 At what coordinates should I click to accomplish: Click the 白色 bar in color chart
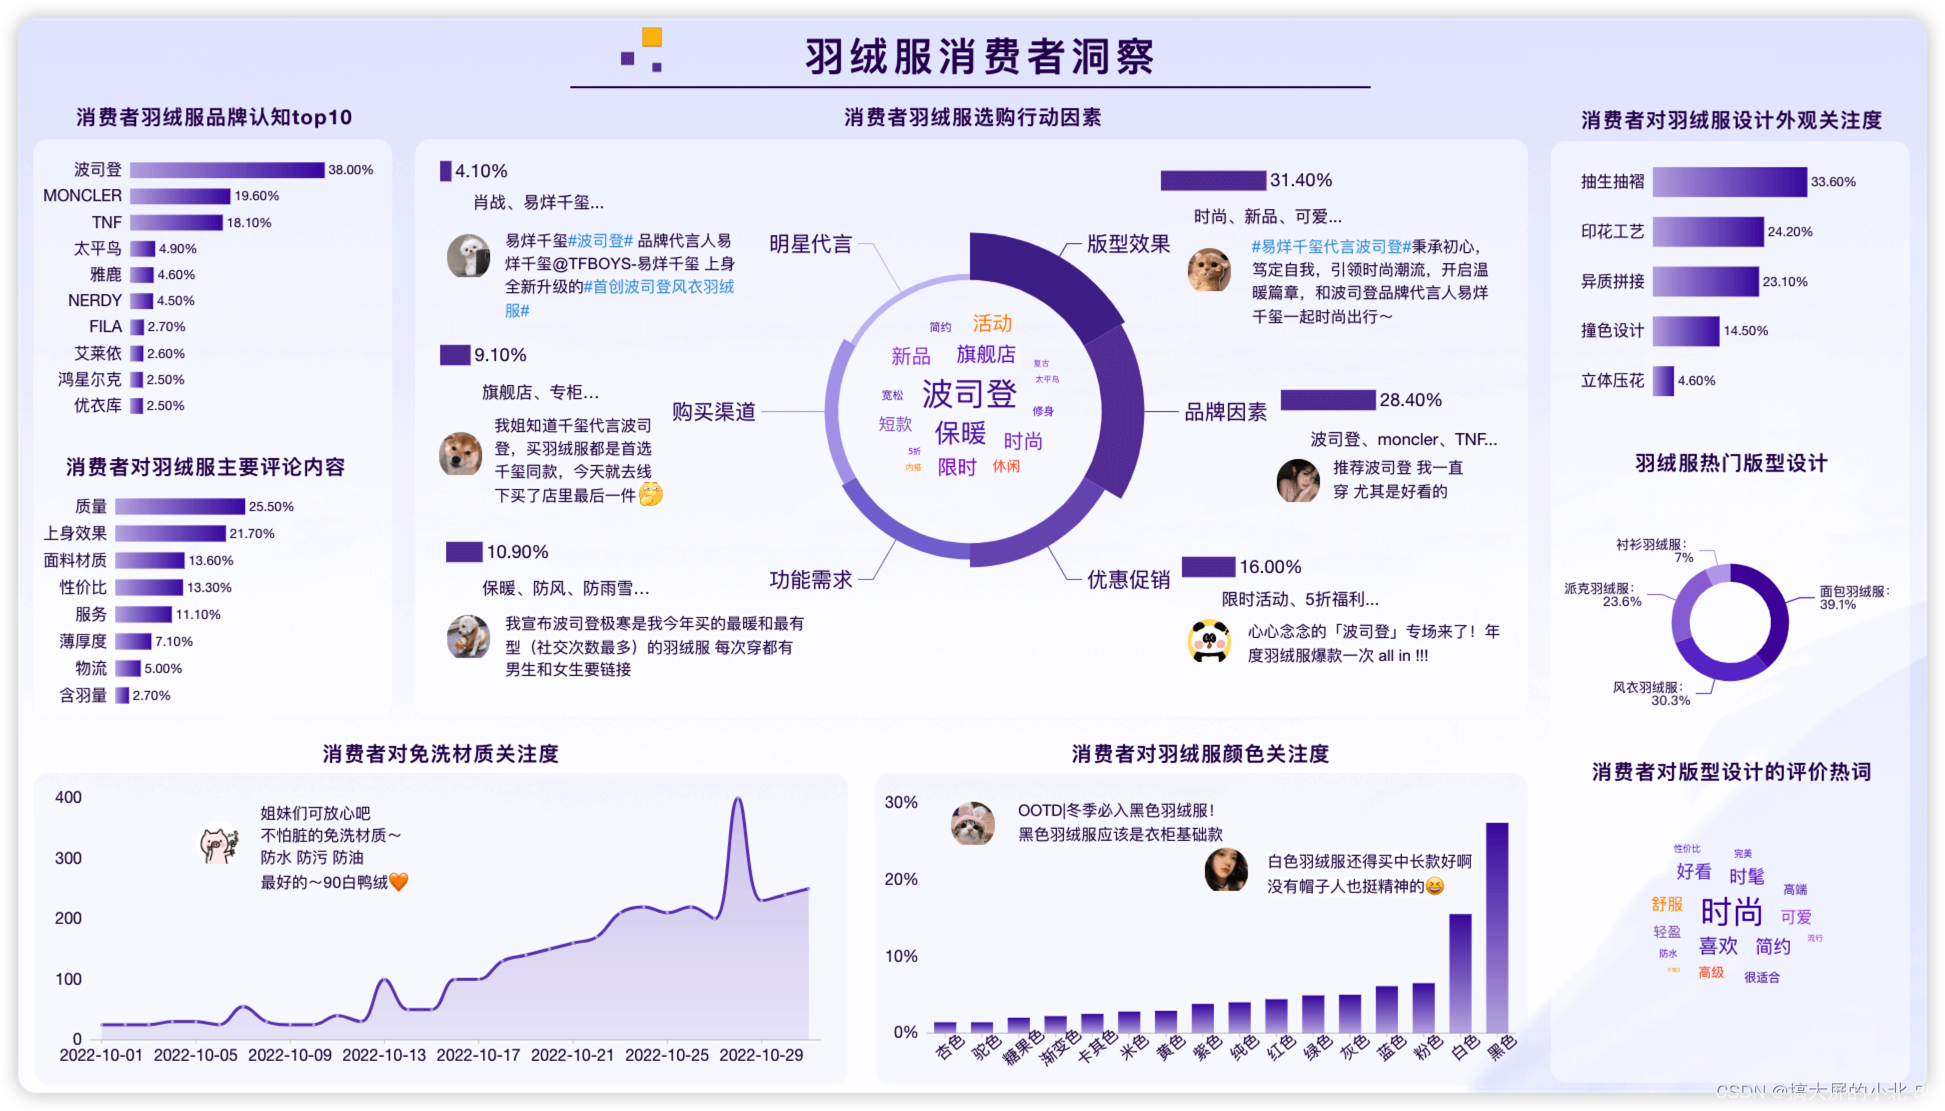point(1460,973)
